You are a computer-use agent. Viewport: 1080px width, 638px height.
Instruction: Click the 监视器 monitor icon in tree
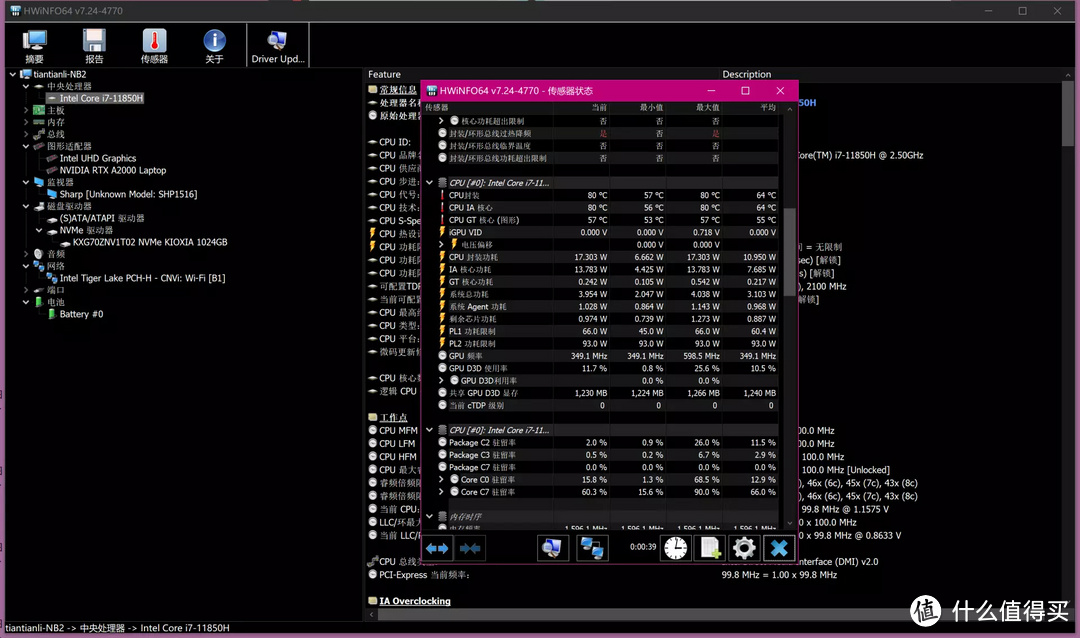(39, 183)
